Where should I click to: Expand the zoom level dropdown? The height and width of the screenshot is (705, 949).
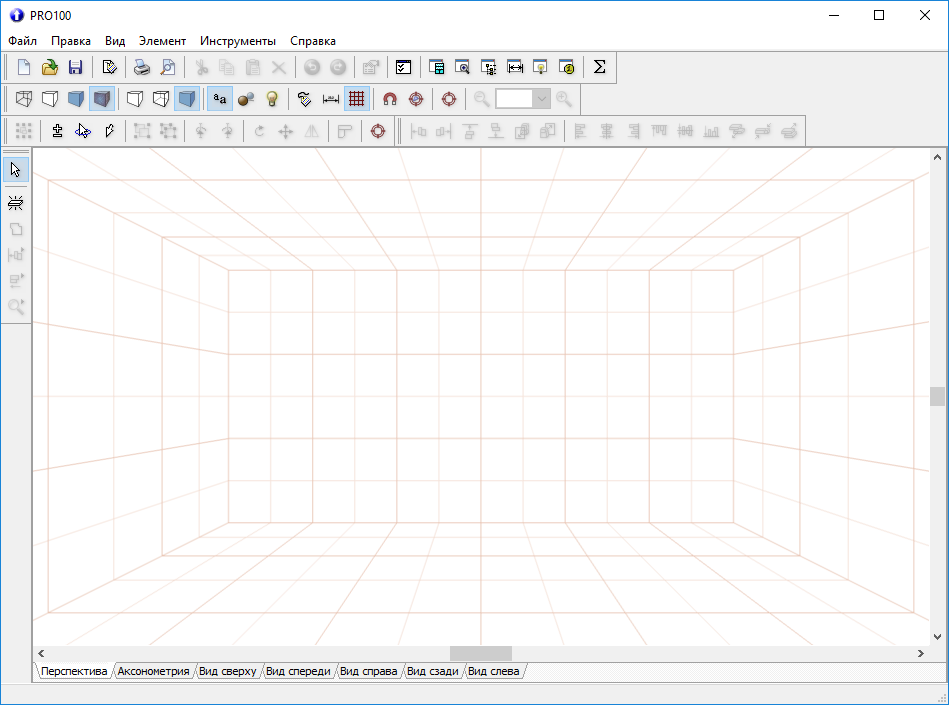pyautogui.click(x=541, y=99)
